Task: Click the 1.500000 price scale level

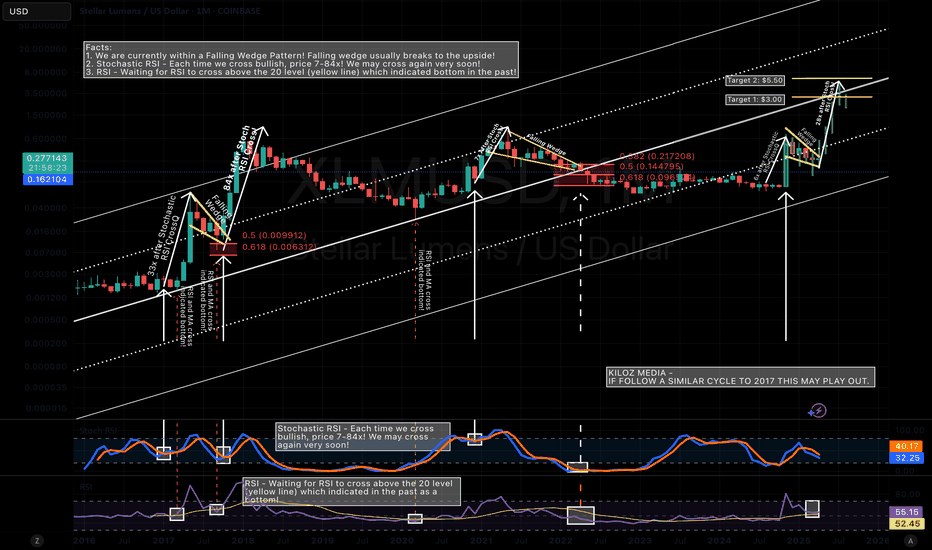Action: pos(45,115)
